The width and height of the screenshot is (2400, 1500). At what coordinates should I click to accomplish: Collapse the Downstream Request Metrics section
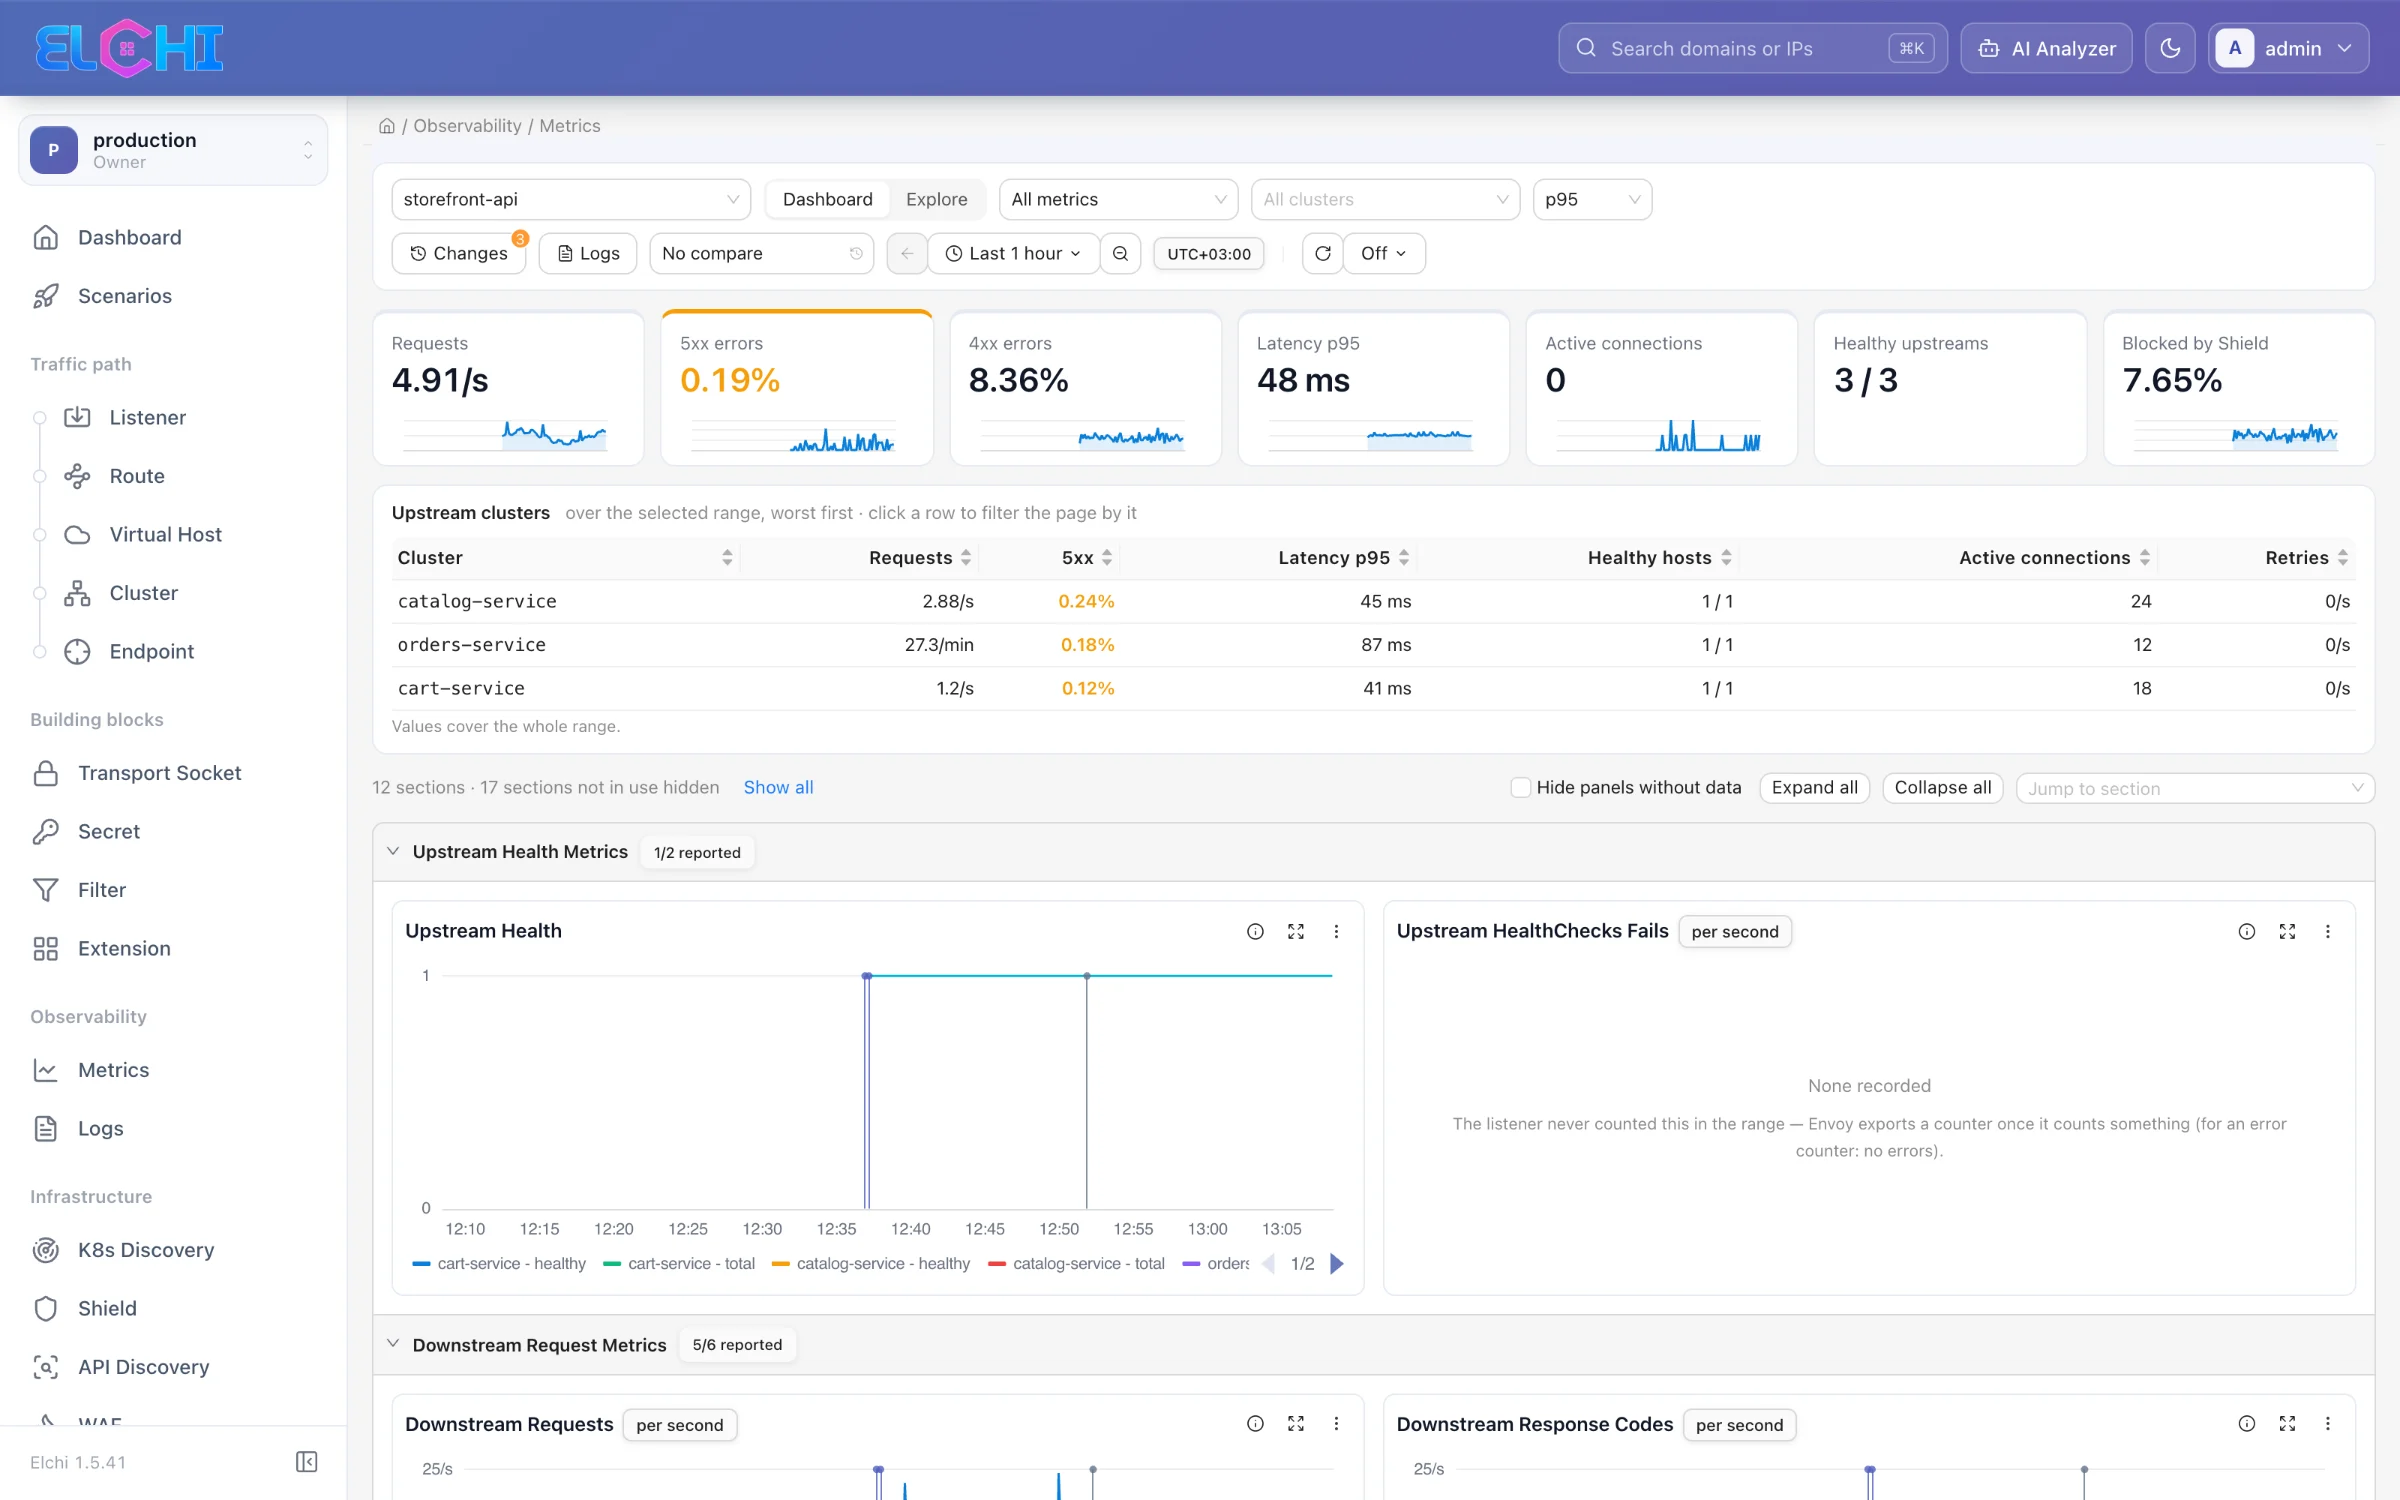pos(393,1343)
